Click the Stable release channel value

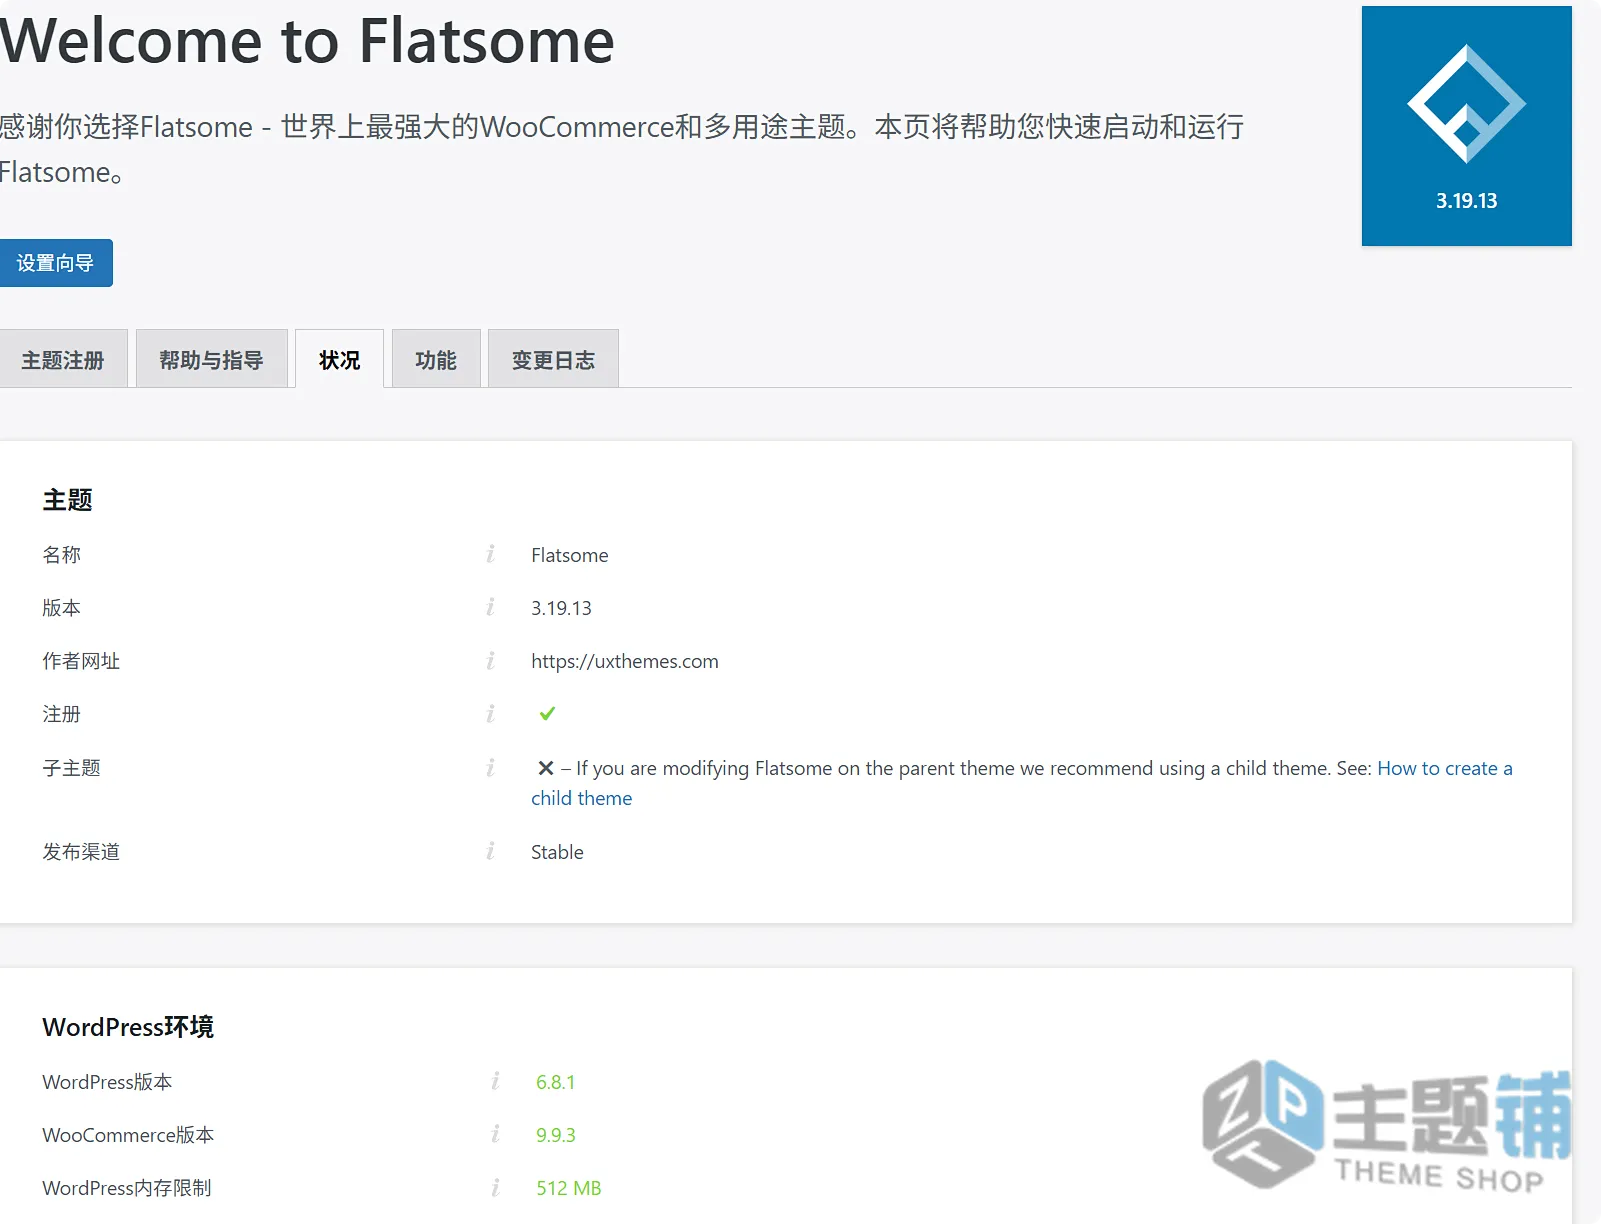(x=557, y=852)
